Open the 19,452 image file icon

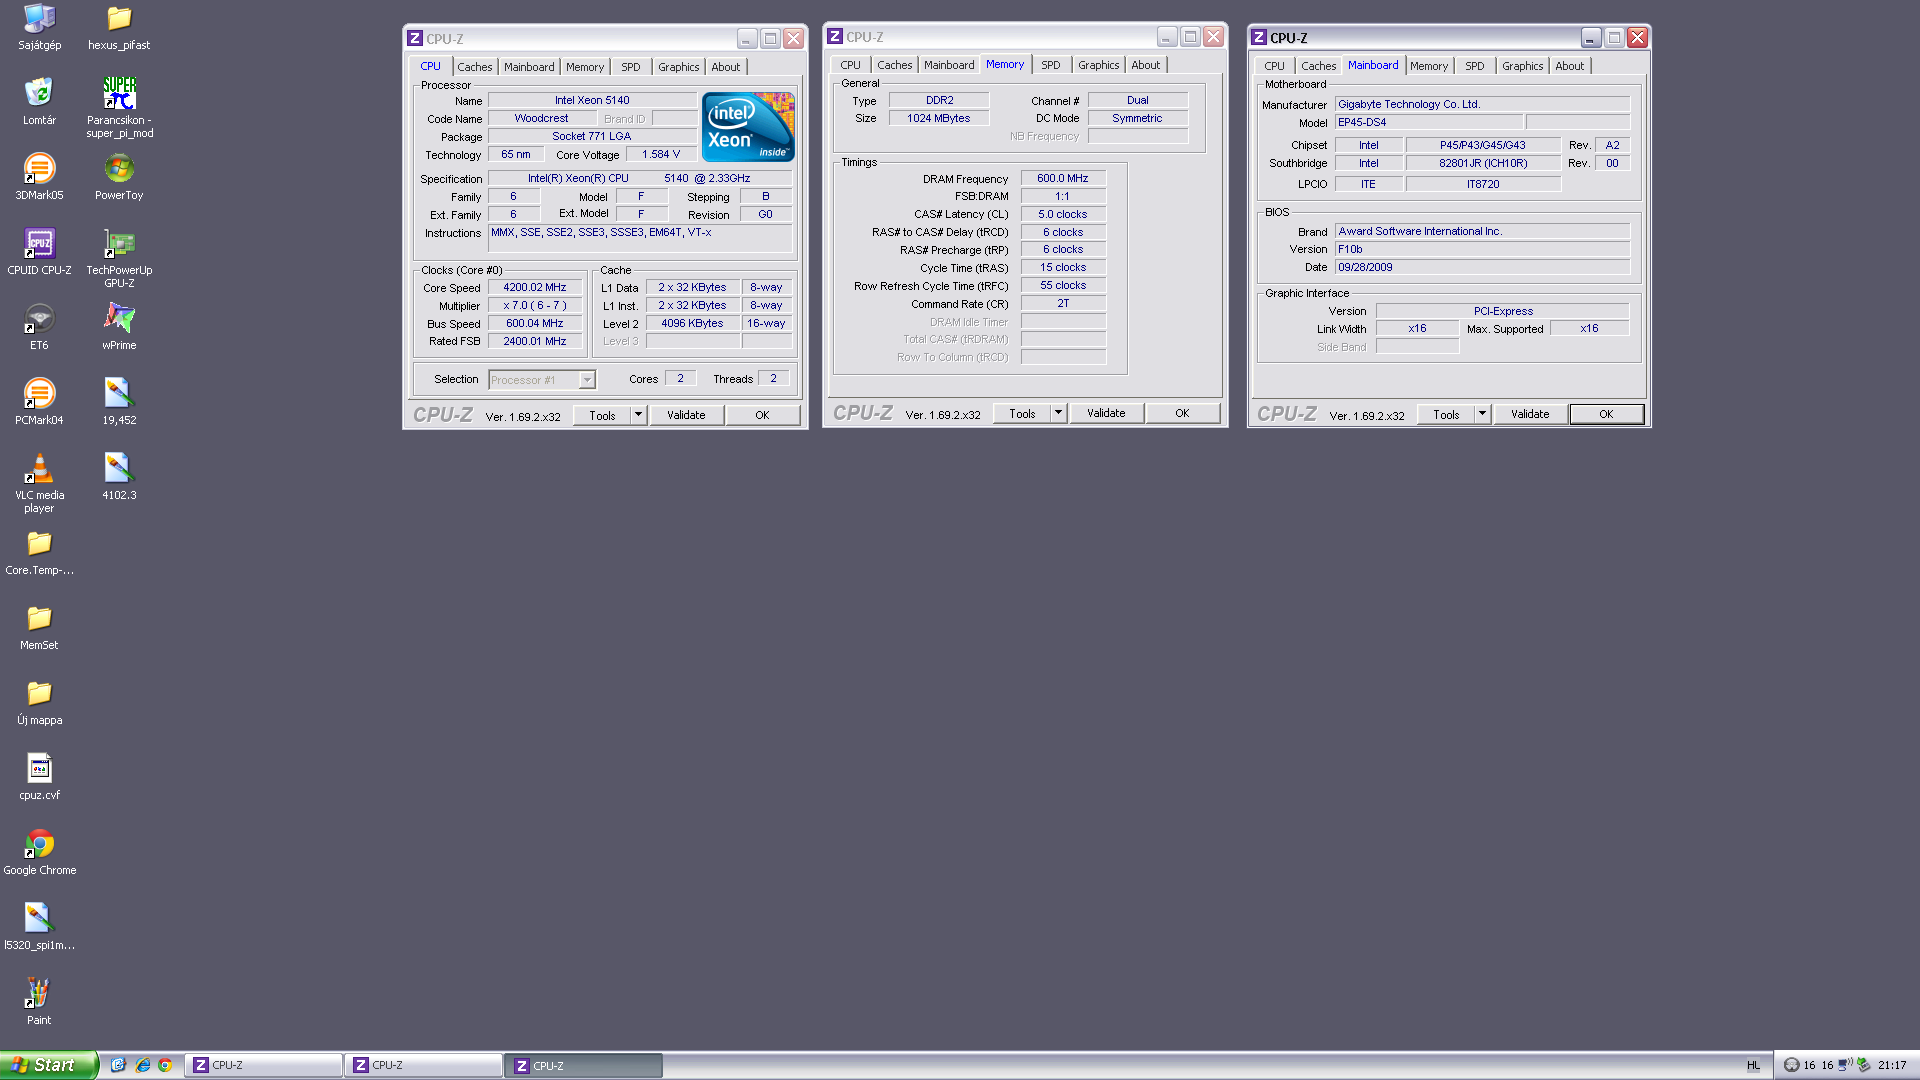[119, 393]
